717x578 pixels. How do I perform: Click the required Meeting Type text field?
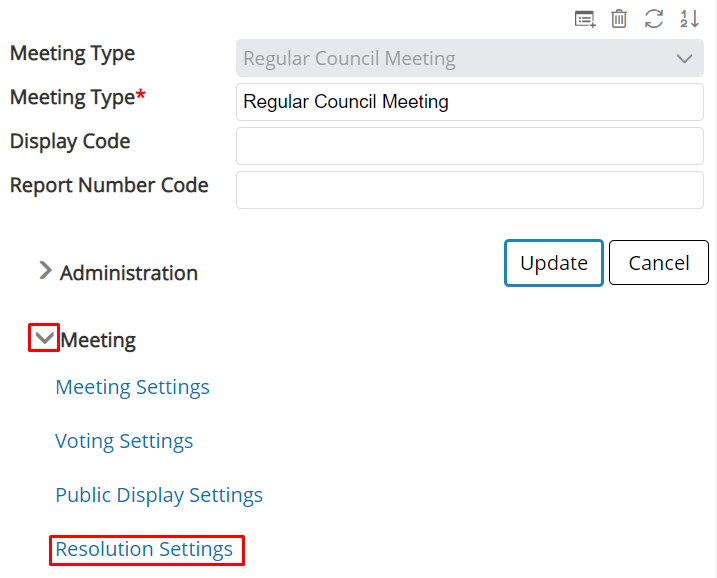[470, 102]
